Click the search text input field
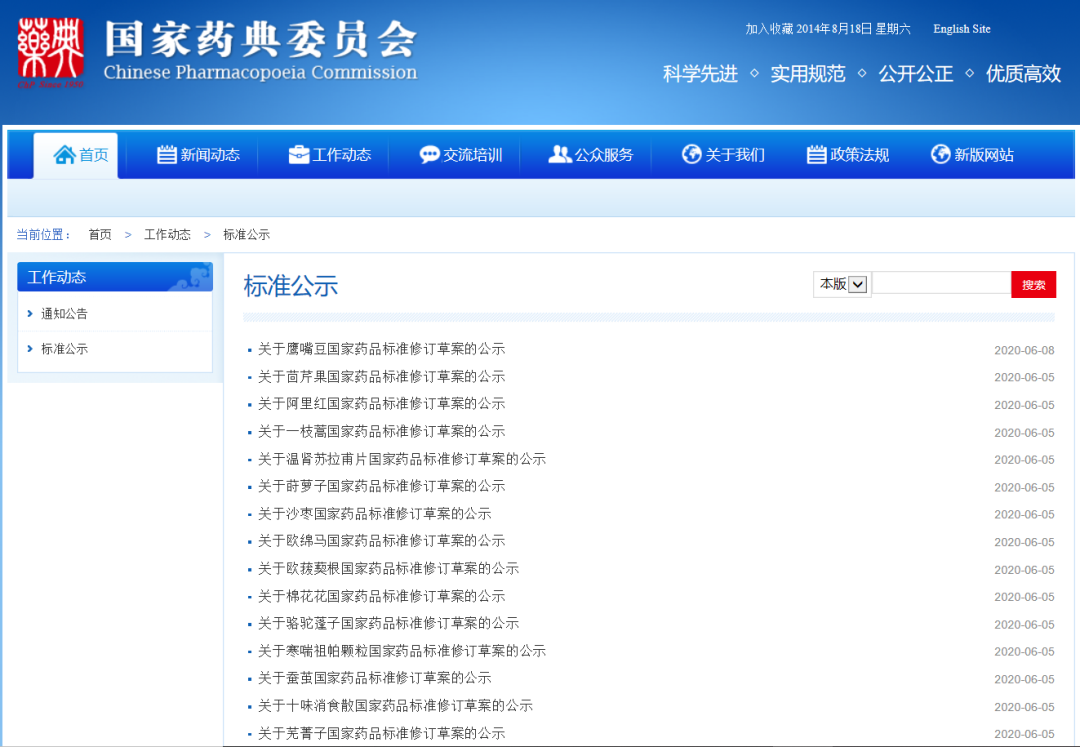Screen dimensions: 1080x747 pos(941,284)
